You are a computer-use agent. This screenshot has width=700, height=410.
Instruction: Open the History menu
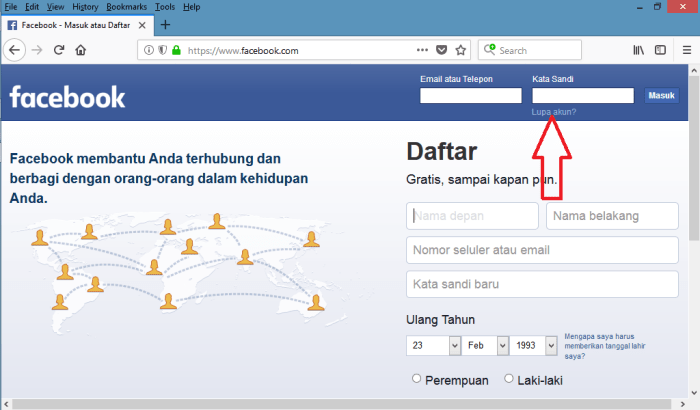point(85,7)
